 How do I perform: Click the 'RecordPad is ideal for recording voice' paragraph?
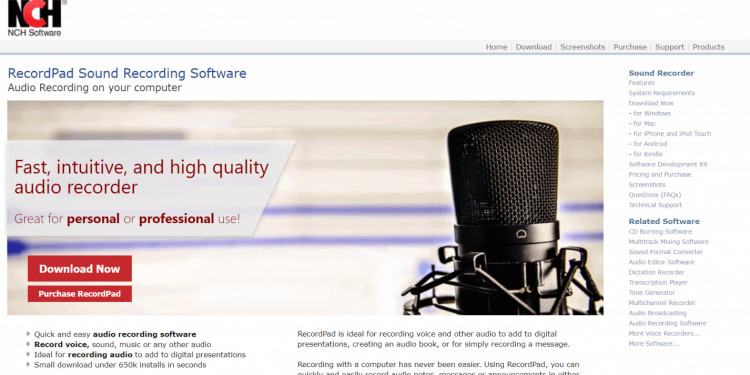click(433, 339)
